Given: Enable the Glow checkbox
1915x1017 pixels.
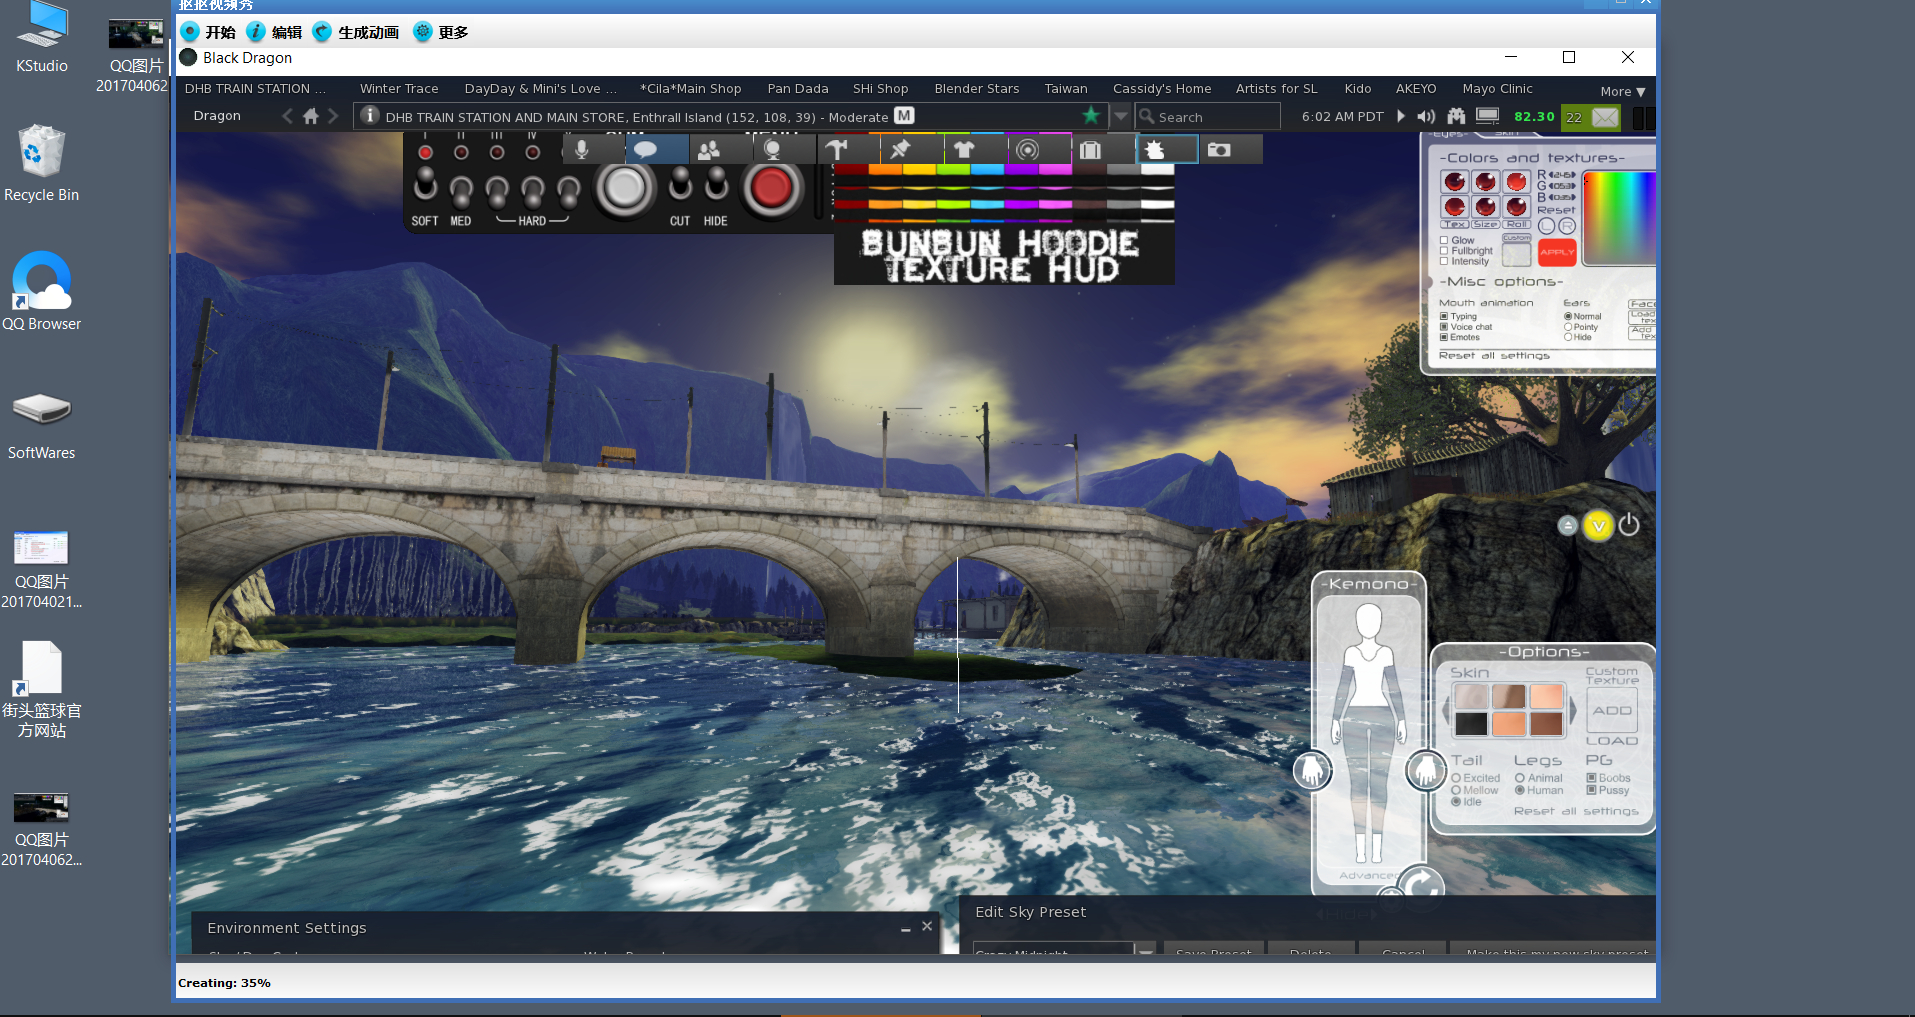Looking at the screenshot, I should 1444,240.
